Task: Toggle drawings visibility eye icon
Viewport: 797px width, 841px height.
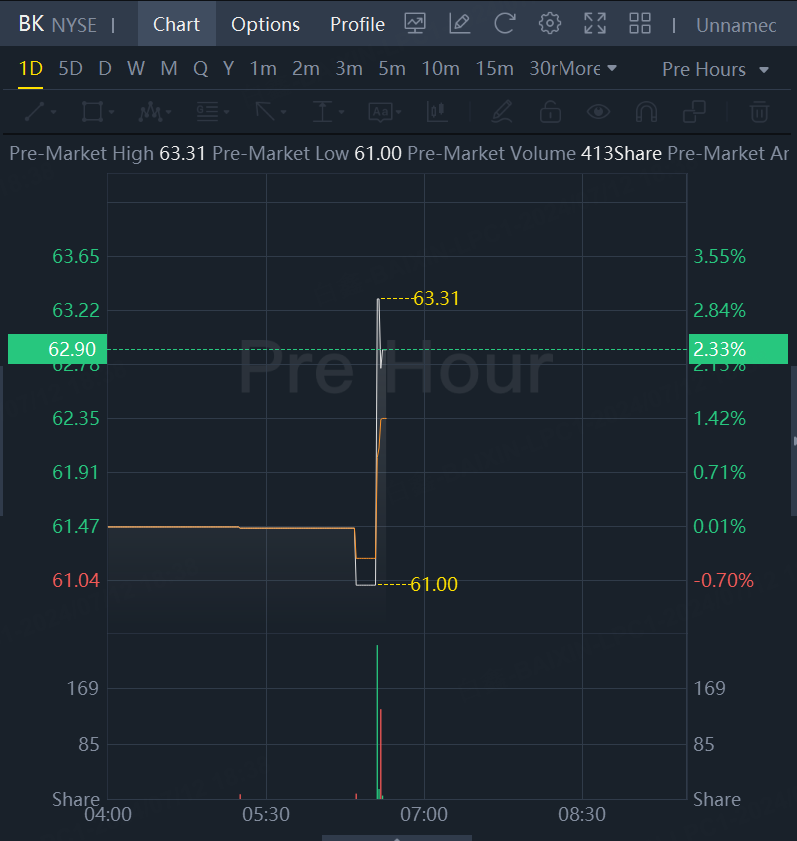Action: pyautogui.click(x=598, y=111)
